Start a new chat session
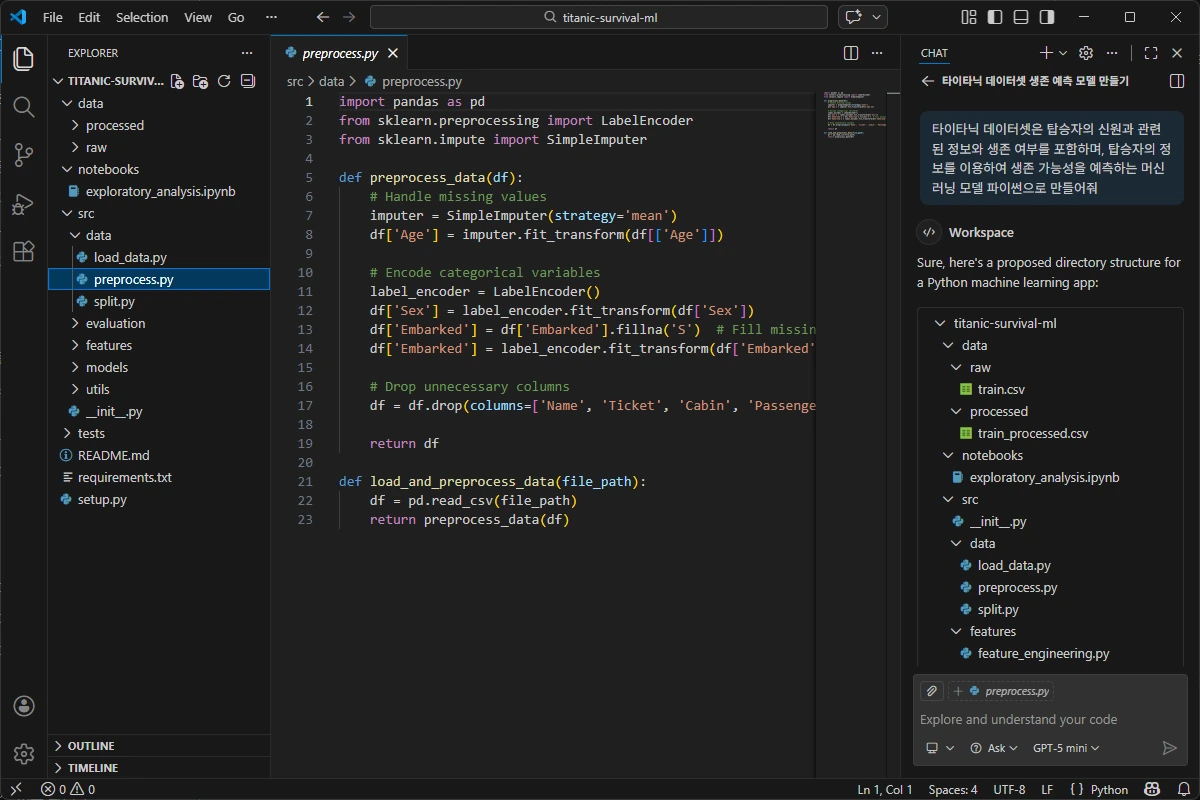Image resolution: width=1200 pixels, height=800 pixels. click(x=1044, y=53)
